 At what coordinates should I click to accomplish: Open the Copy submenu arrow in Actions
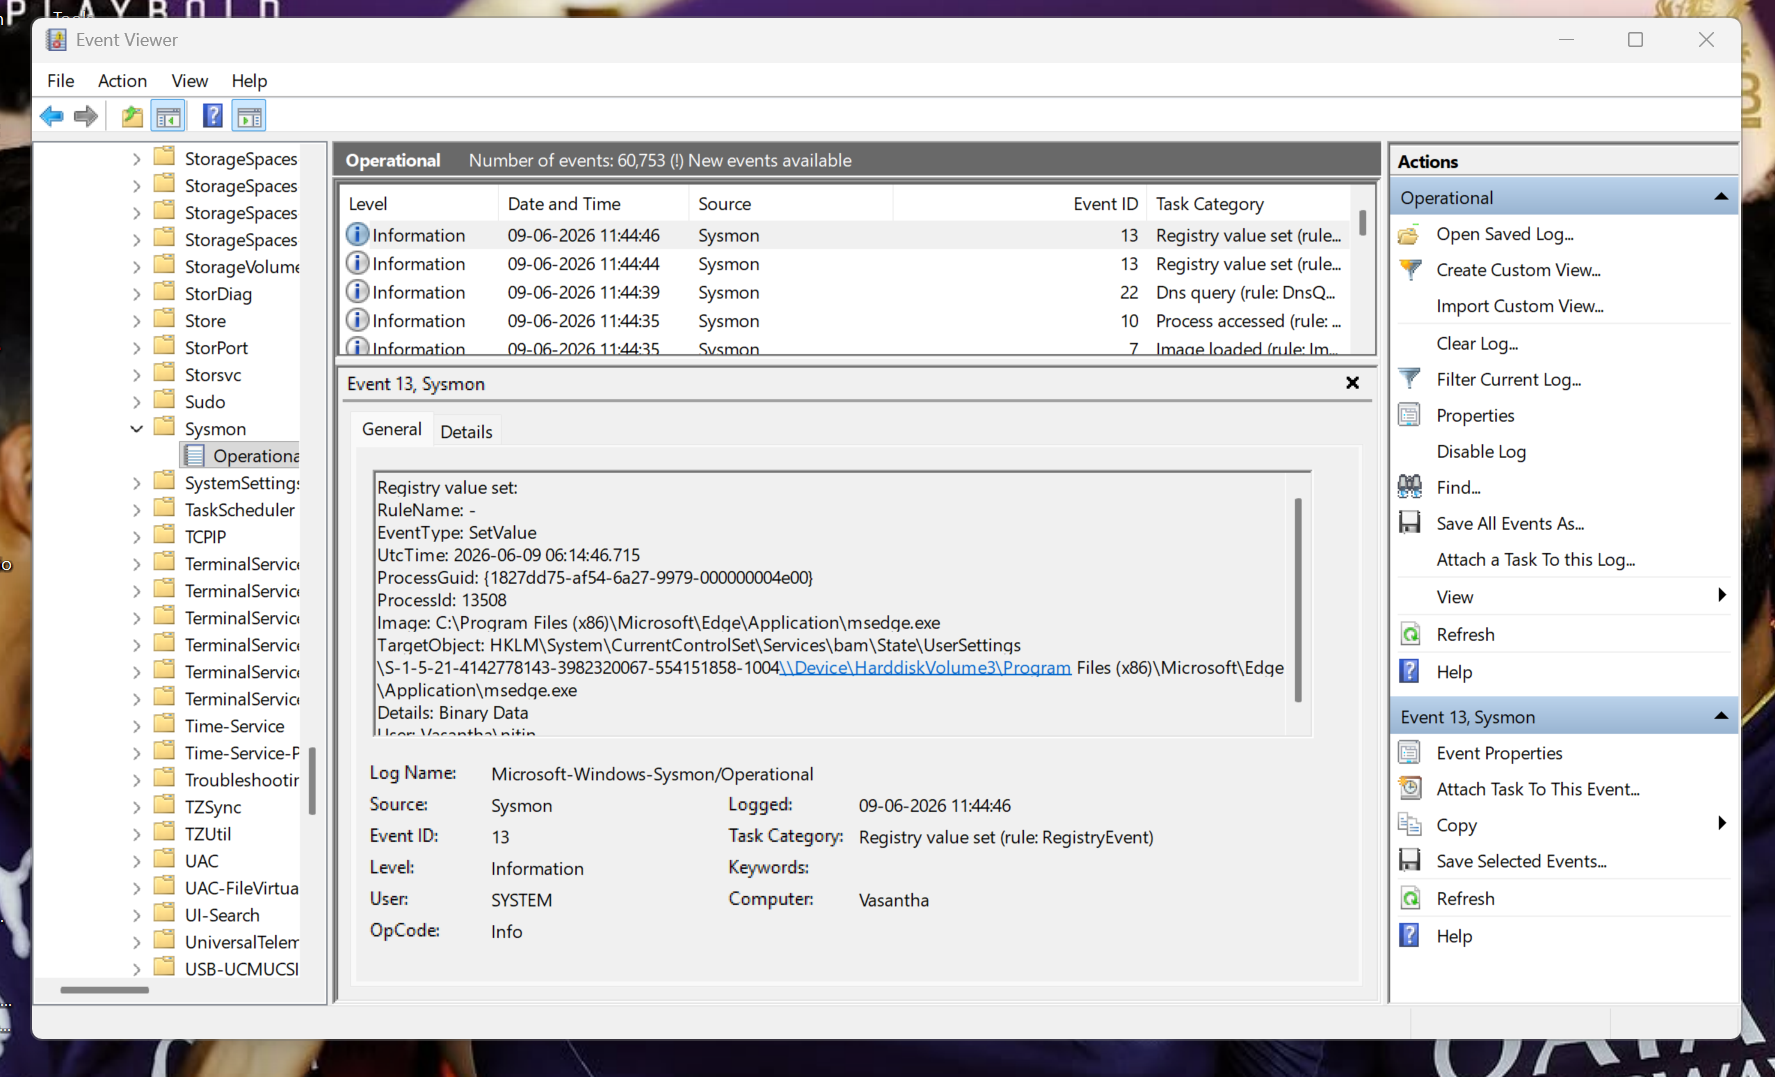[1721, 824]
